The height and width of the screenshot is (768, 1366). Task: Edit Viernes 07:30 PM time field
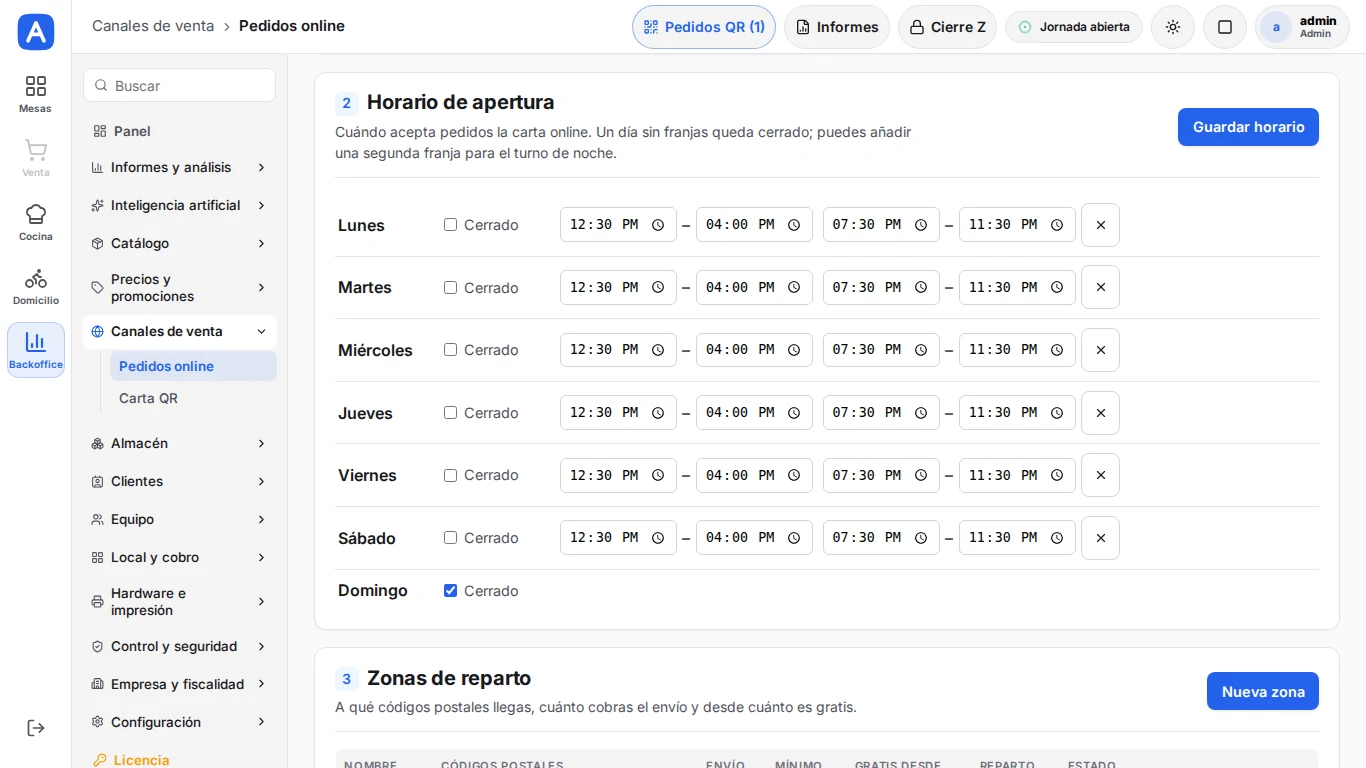[881, 475]
